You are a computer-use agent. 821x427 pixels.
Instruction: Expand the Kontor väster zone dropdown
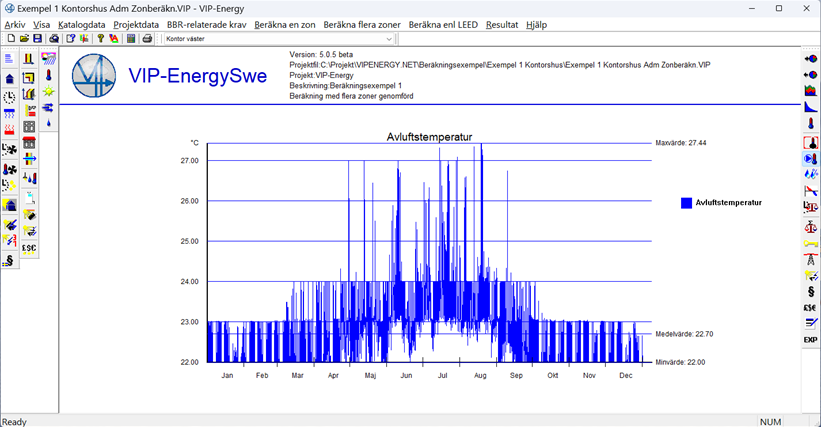[389, 39]
